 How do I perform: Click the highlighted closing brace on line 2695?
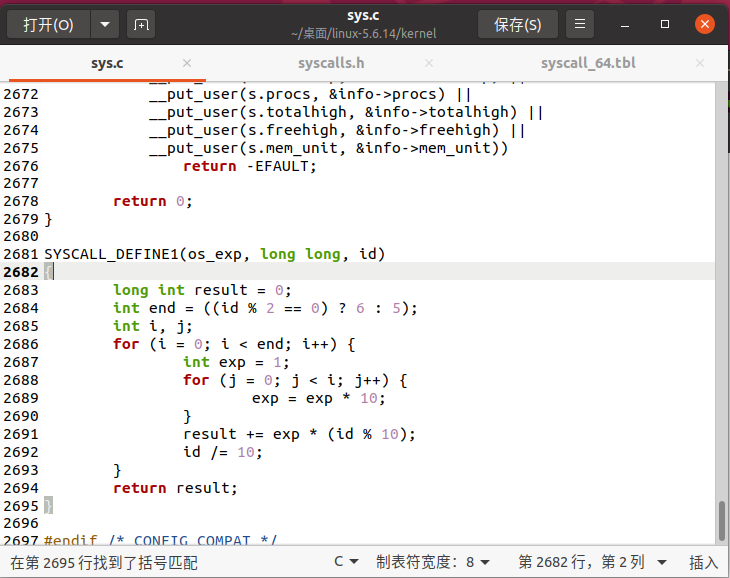48,506
